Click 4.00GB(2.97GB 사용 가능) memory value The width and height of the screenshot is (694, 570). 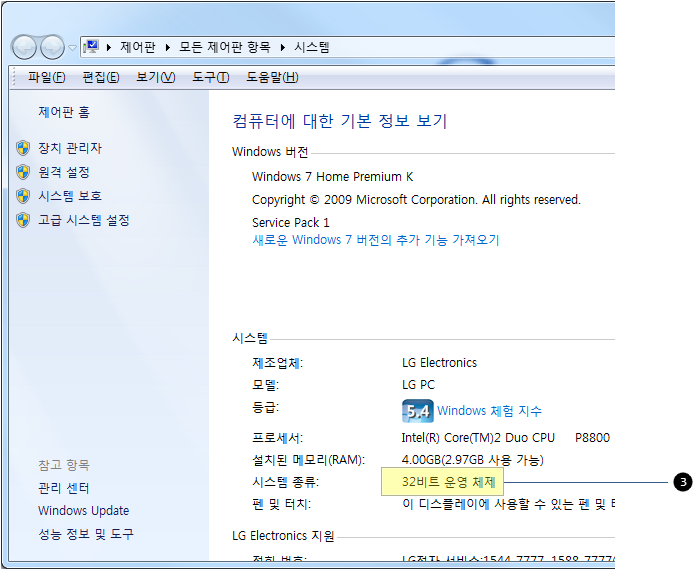(x=473, y=460)
